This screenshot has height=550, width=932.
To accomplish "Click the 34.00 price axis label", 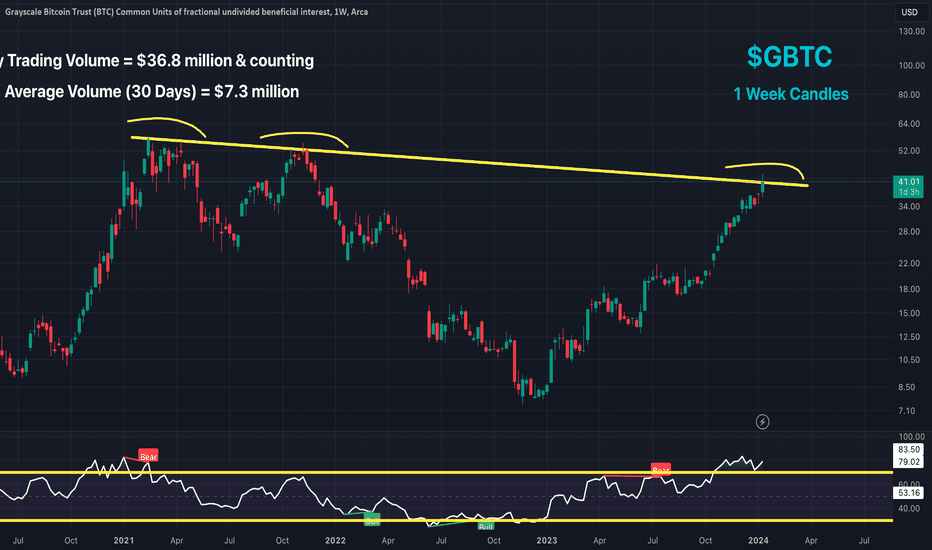I will (x=911, y=207).
